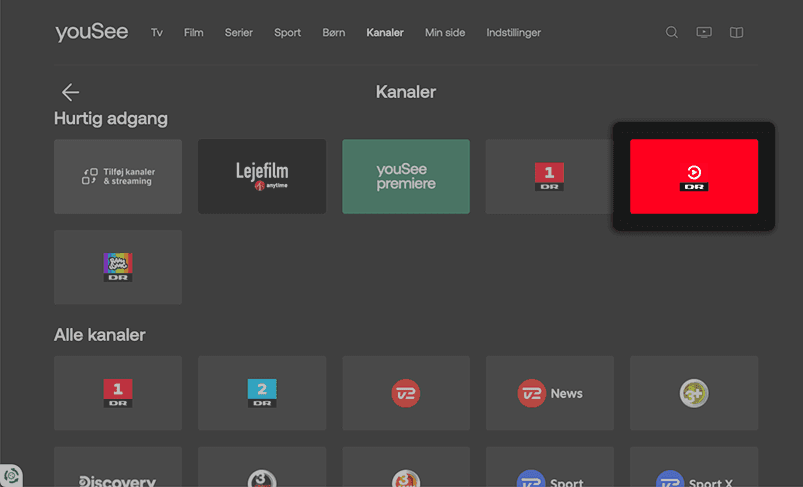The image size is (803, 487).
Task: Go to the Sport section
Action: pyautogui.click(x=287, y=33)
